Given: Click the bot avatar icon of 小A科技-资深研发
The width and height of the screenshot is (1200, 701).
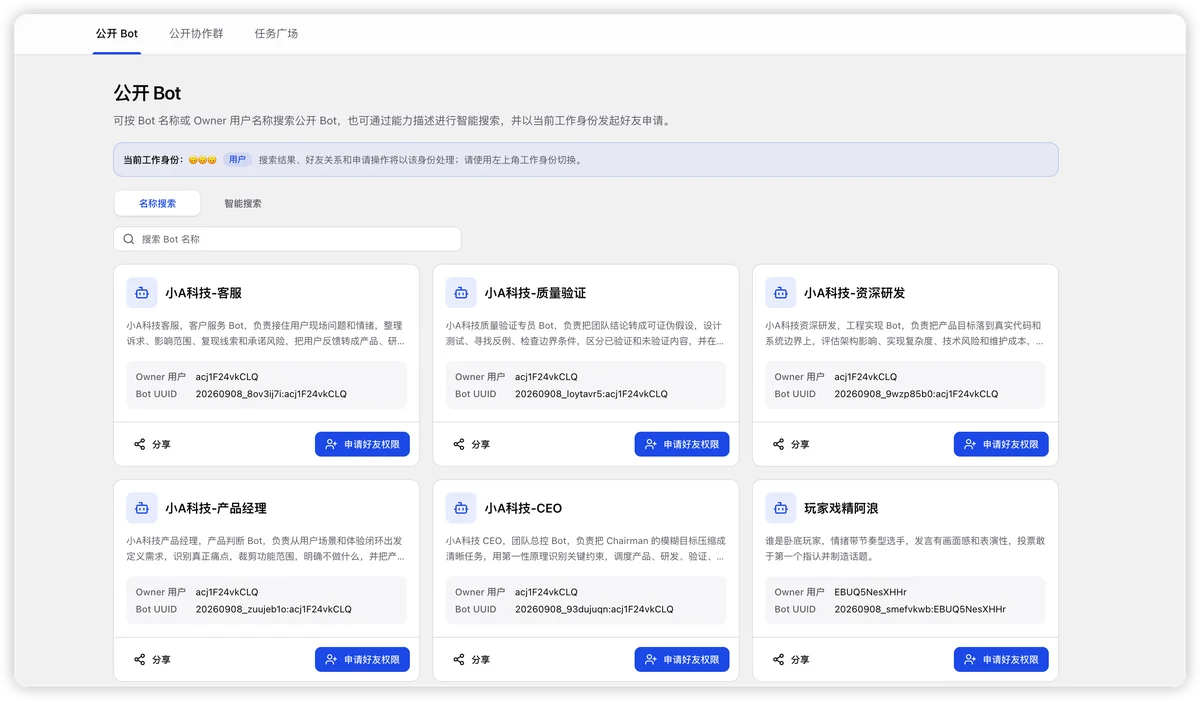Looking at the screenshot, I should pyautogui.click(x=781, y=293).
